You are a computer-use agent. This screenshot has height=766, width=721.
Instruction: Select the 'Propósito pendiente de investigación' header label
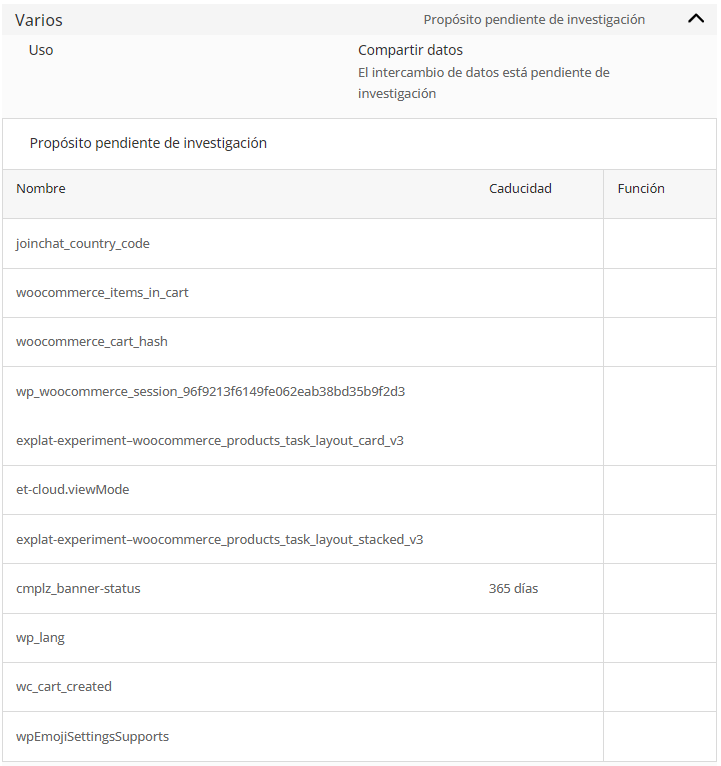coord(534,20)
